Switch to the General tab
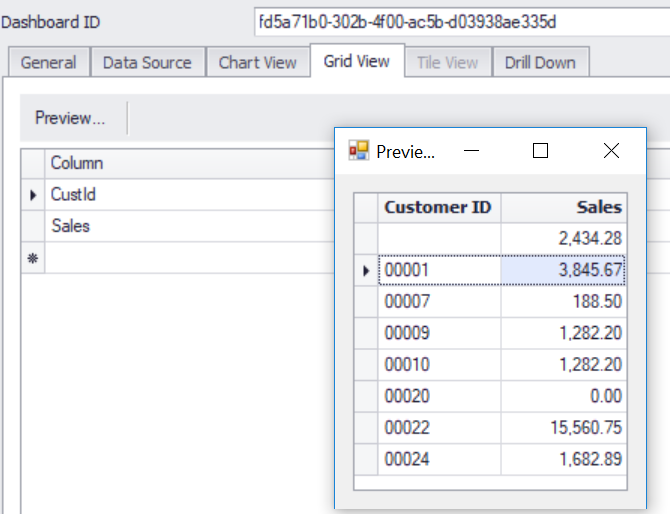The height and width of the screenshot is (514, 670). pos(48,62)
